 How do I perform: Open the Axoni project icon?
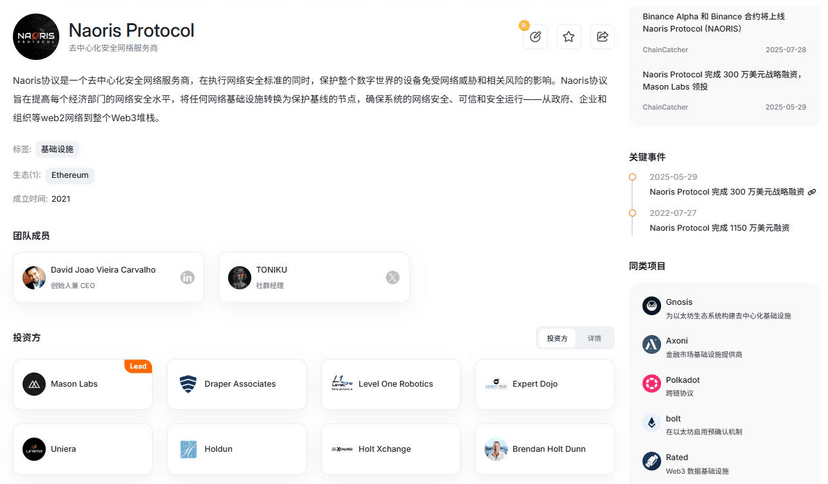[x=652, y=345]
